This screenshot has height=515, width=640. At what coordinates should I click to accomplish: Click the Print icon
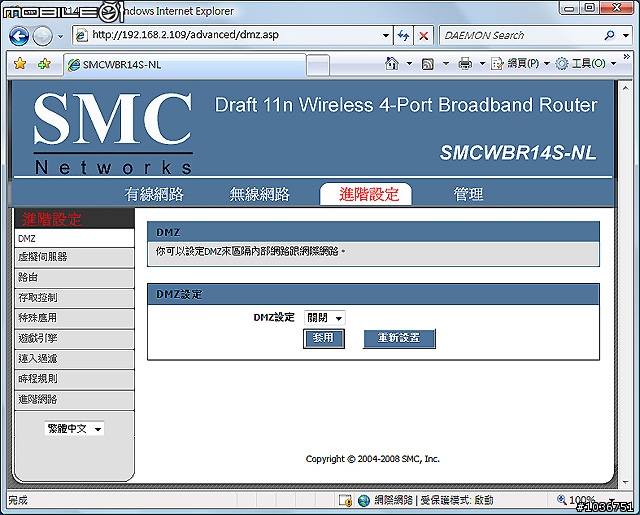[x=465, y=64]
